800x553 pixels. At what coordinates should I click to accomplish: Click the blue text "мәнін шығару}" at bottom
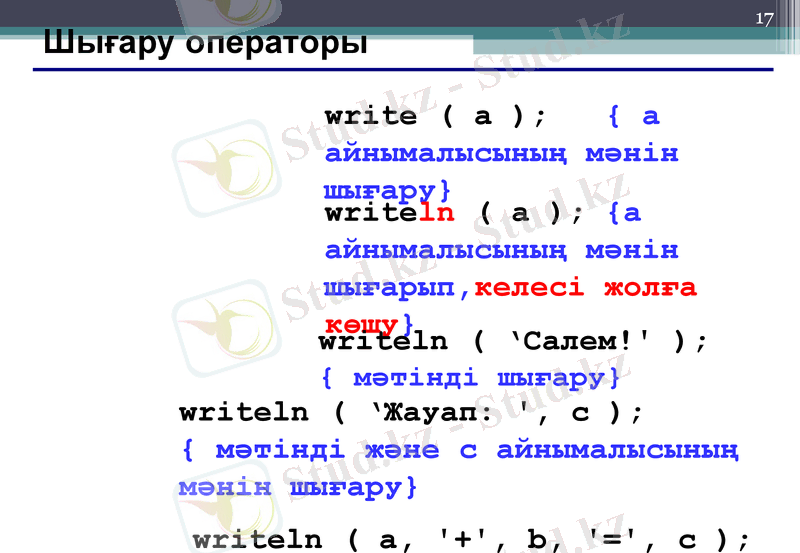297,488
